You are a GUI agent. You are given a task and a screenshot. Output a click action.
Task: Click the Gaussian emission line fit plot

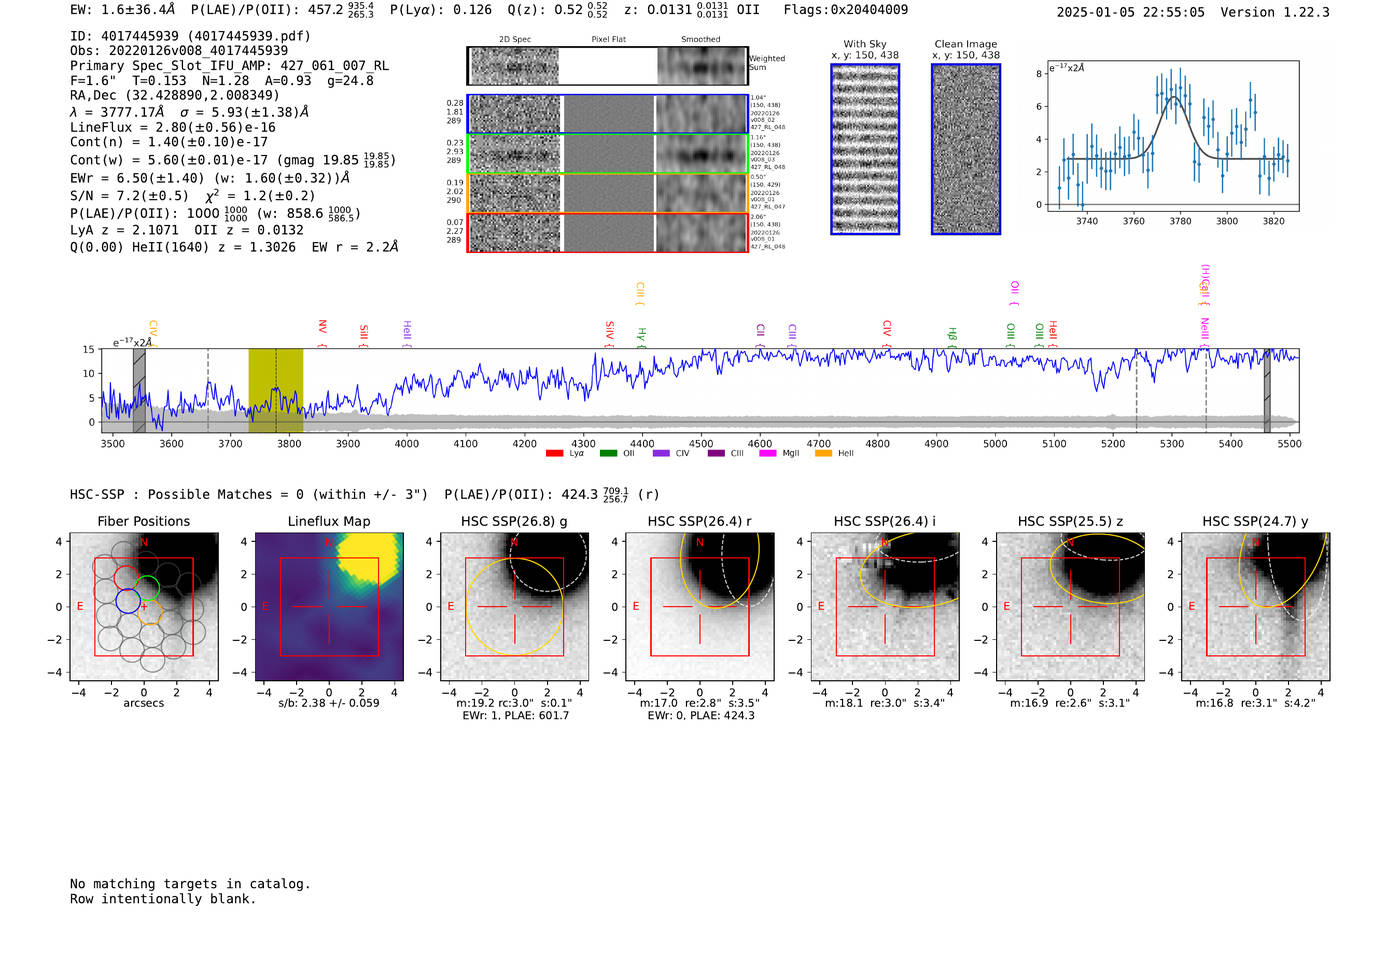[1172, 136]
